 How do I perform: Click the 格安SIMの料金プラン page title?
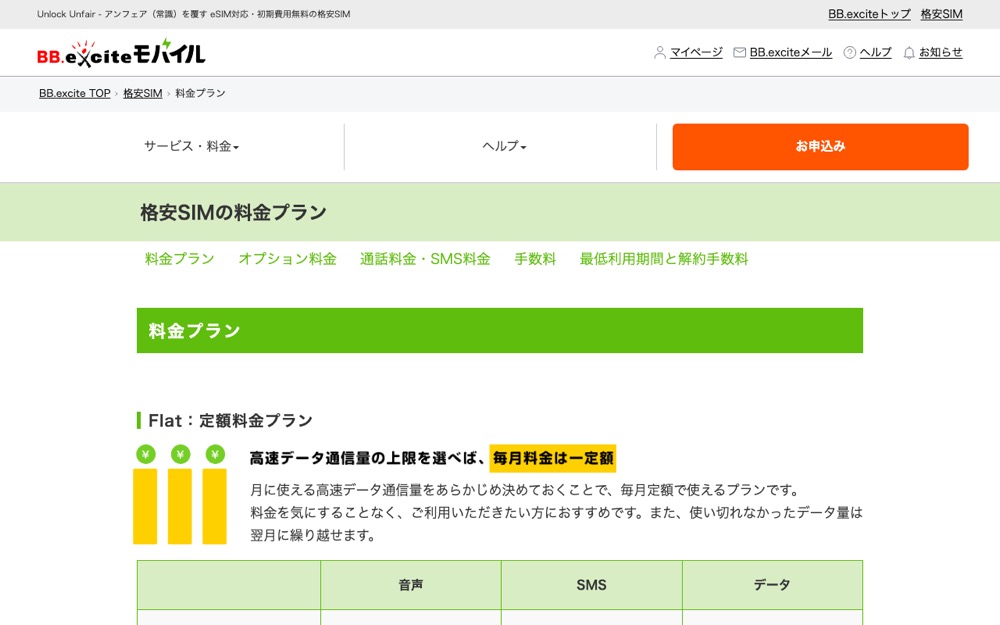233,212
